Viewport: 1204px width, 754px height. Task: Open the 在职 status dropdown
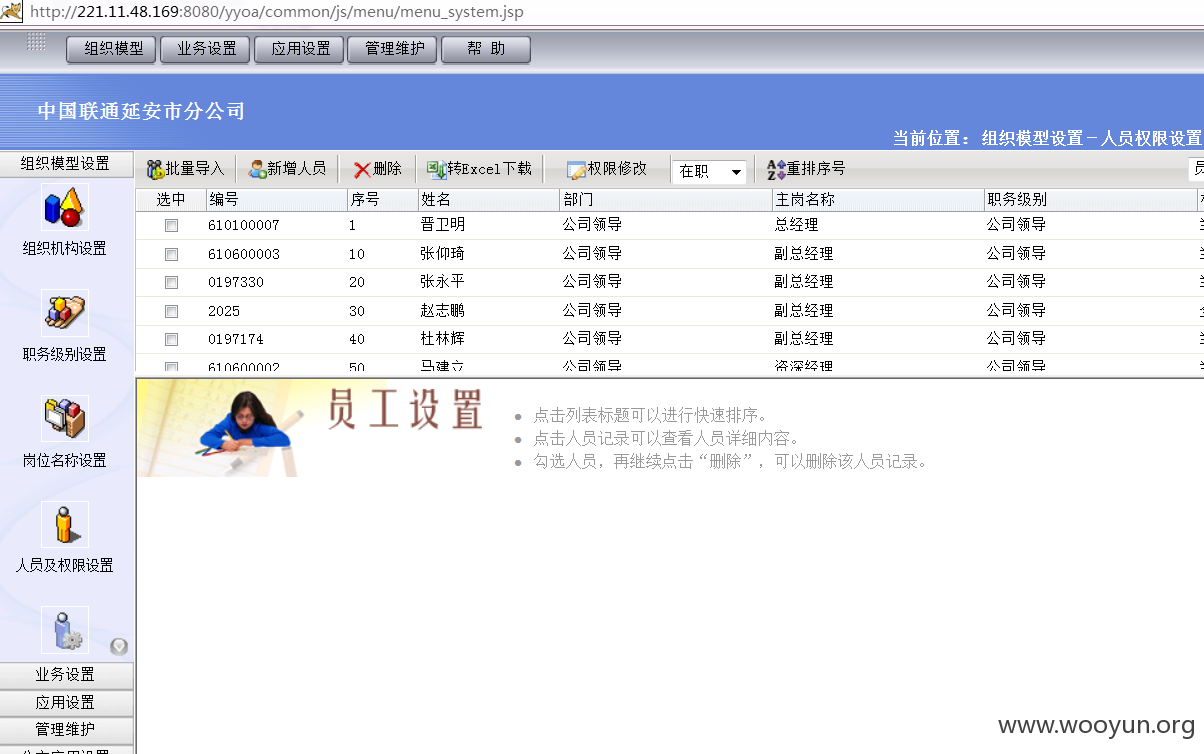click(709, 172)
